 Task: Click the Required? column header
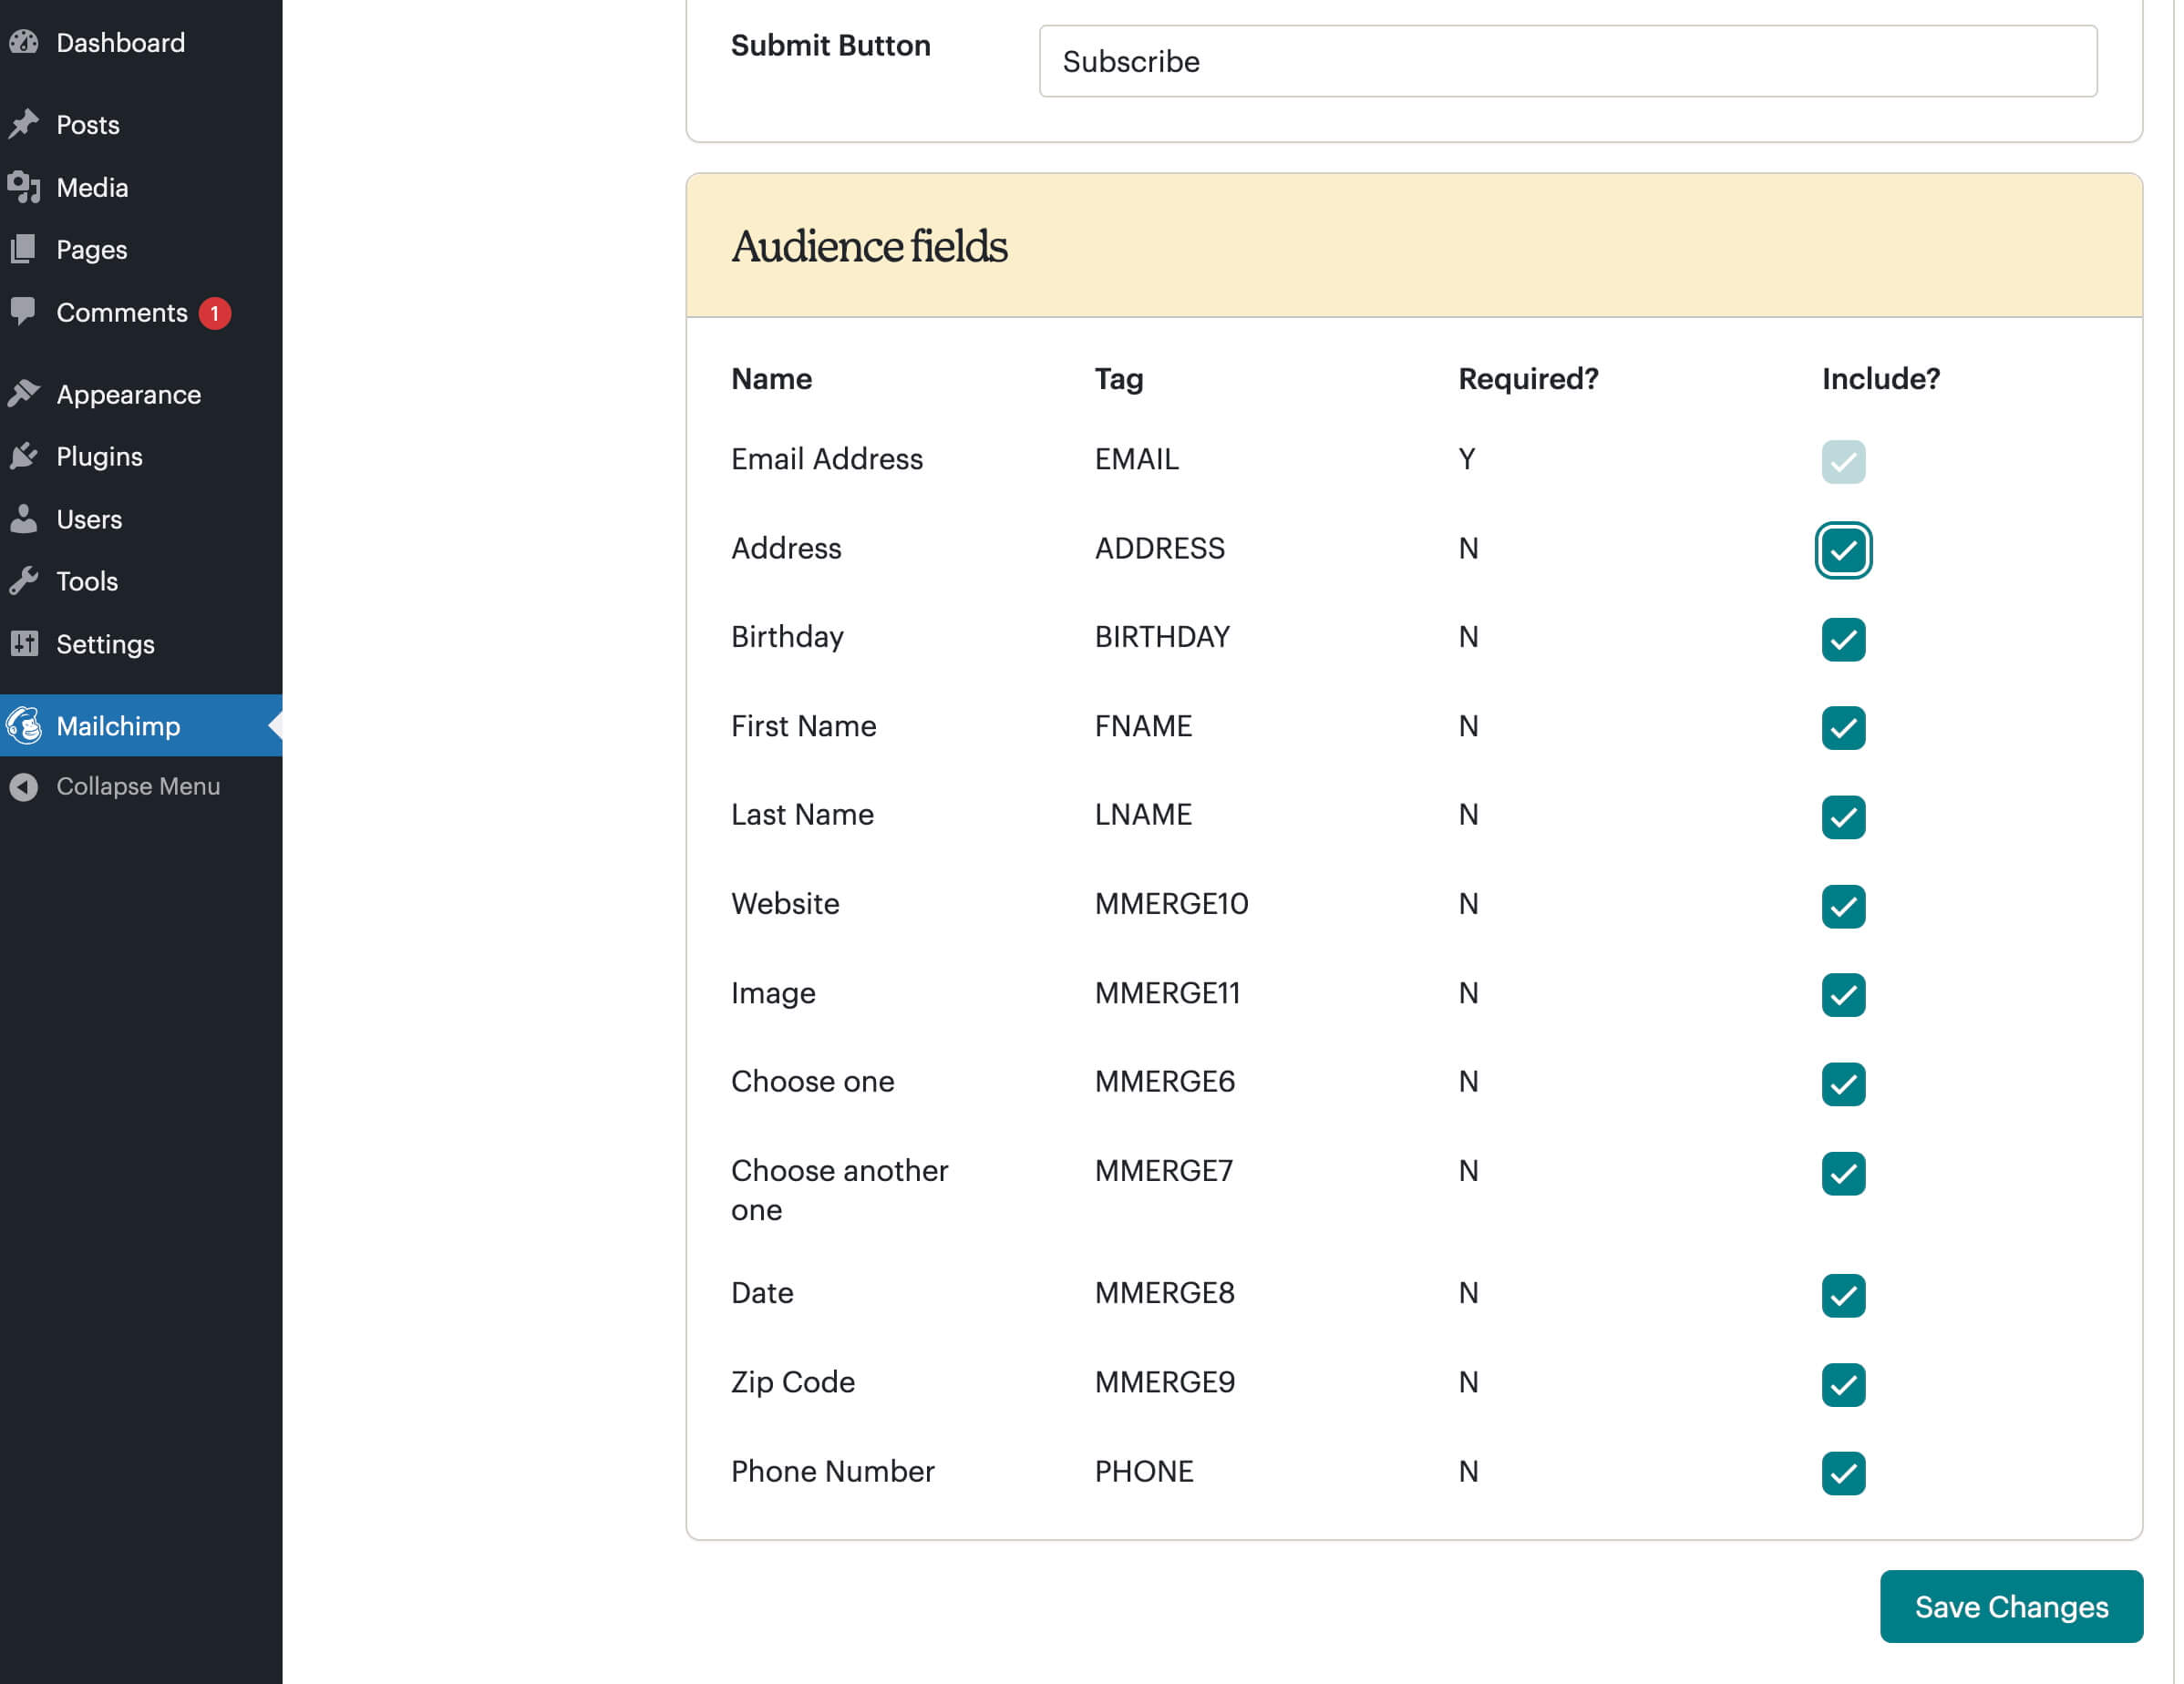(x=1528, y=379)
